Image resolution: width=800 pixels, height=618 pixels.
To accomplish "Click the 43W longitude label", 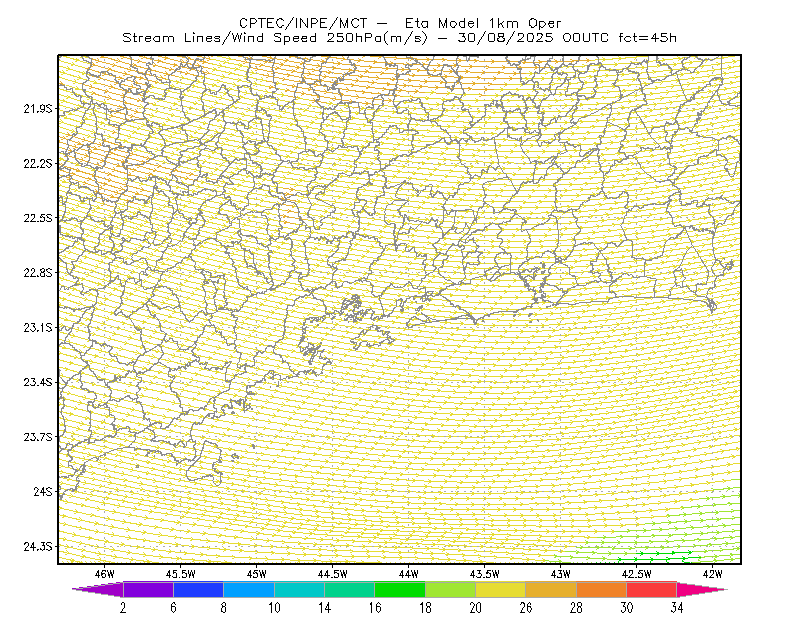I will point(561,574).
